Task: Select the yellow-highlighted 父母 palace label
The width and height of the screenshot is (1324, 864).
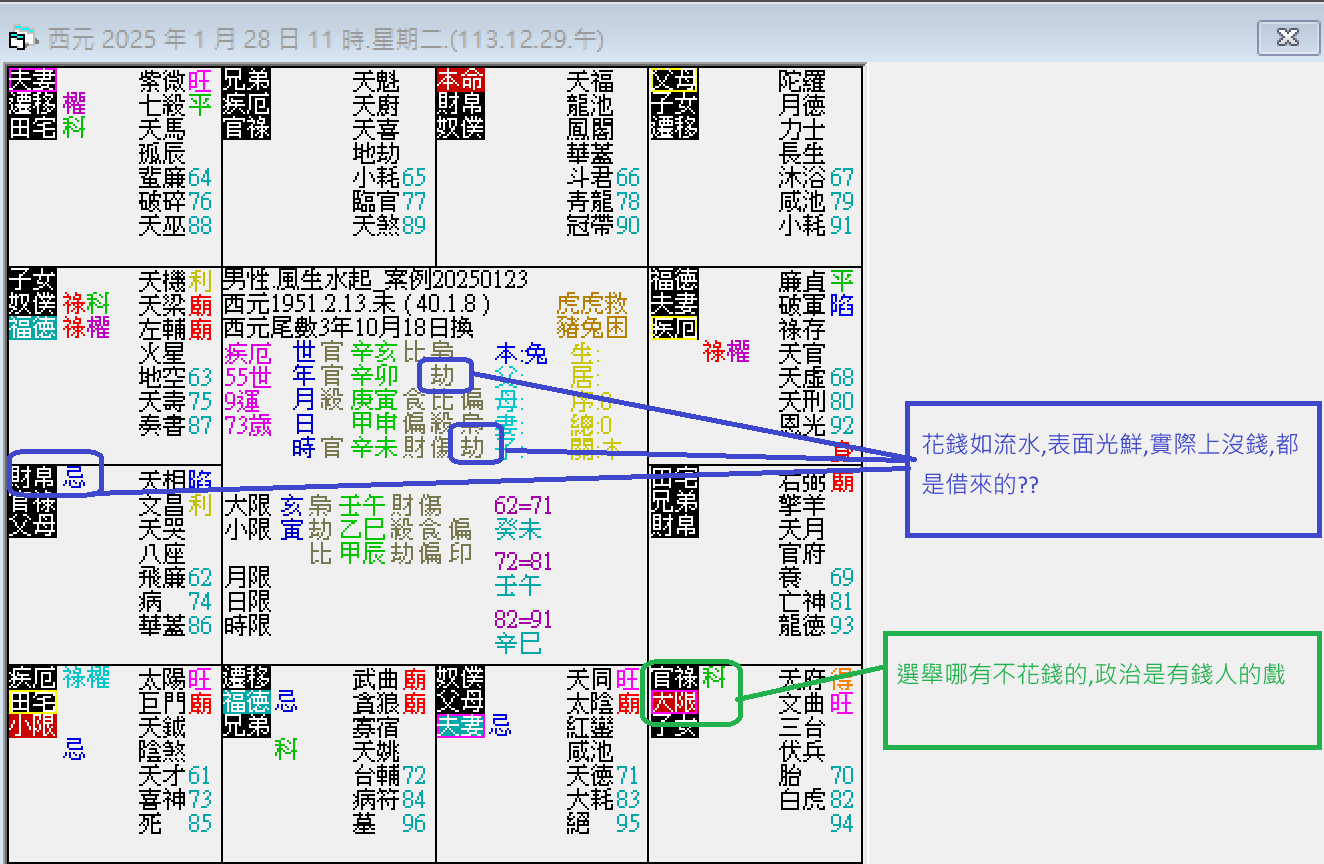Action: (674, 79)
